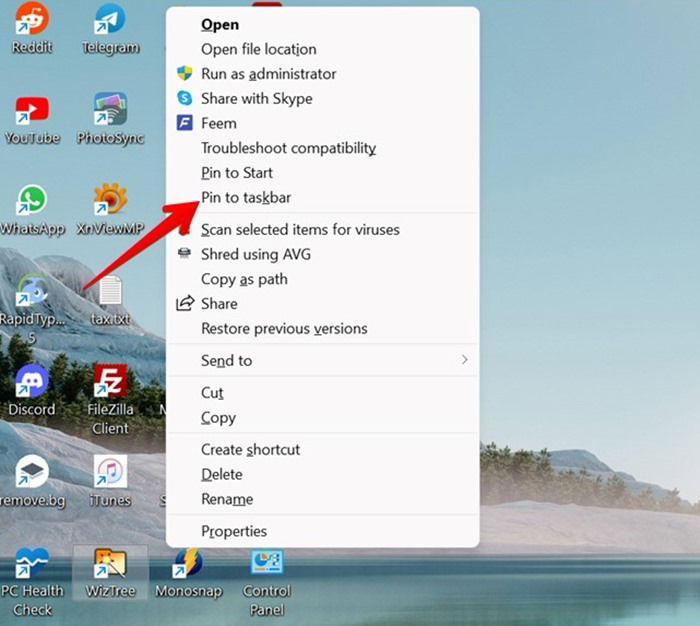Select Copy in the context menu
This screenshot has height=626, width=700.
click(x=322, y=417)
